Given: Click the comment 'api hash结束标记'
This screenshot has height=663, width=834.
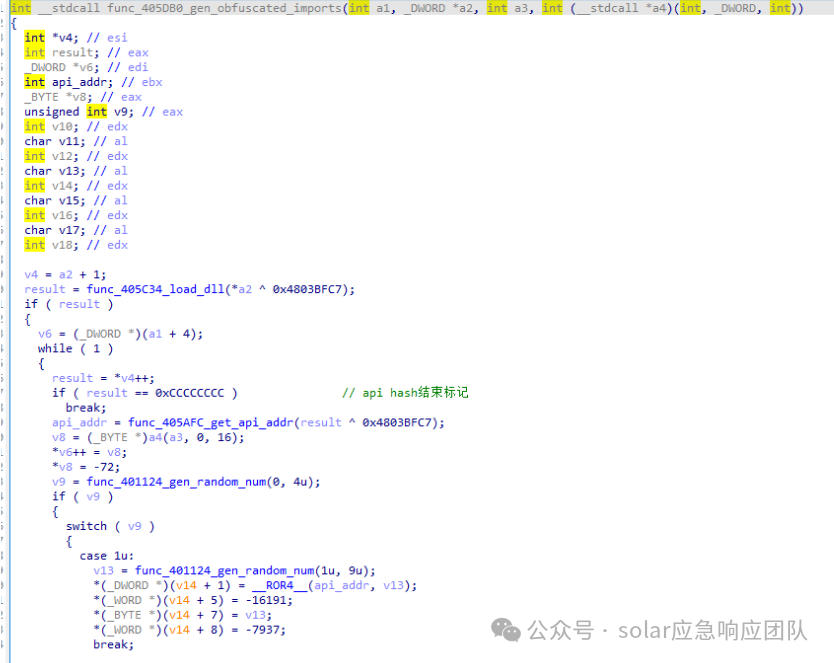Looking at the screenshot, I should pos(405,393).
